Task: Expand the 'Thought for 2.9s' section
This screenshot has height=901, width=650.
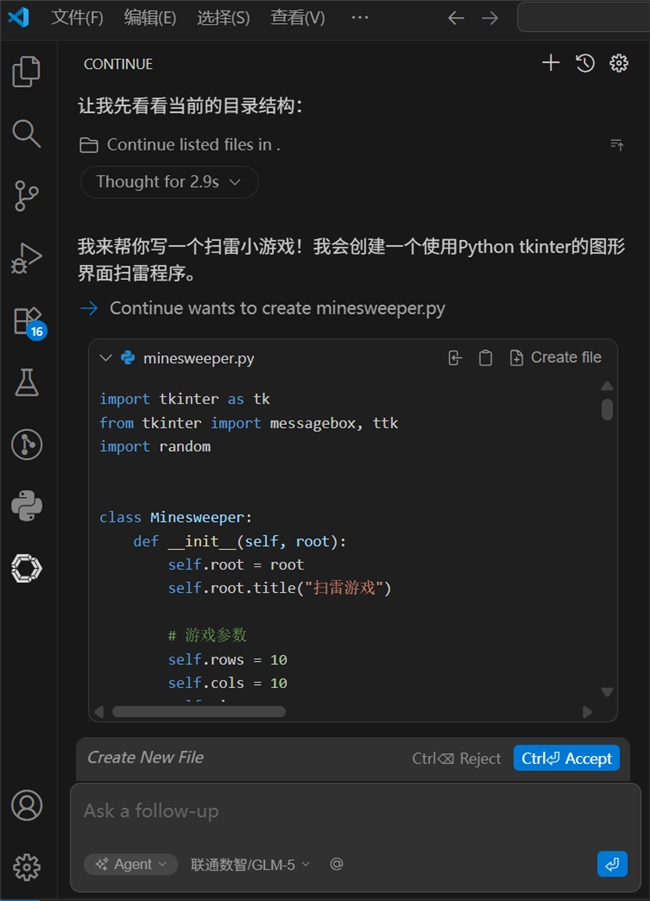Action: 169,182
